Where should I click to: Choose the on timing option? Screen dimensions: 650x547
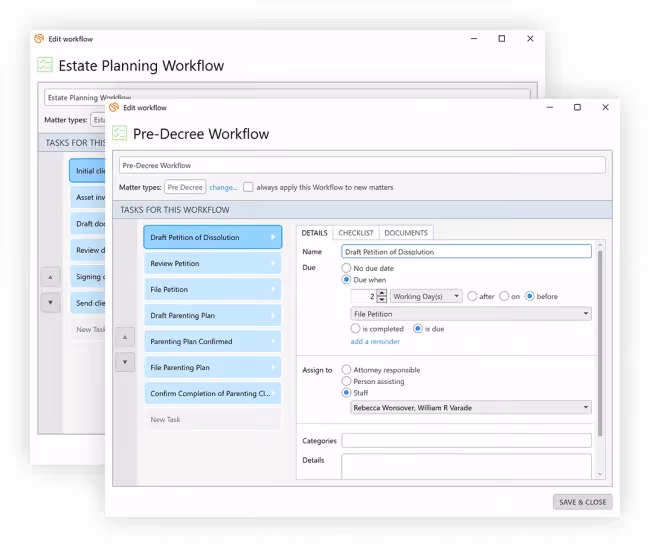click(504, 296)
